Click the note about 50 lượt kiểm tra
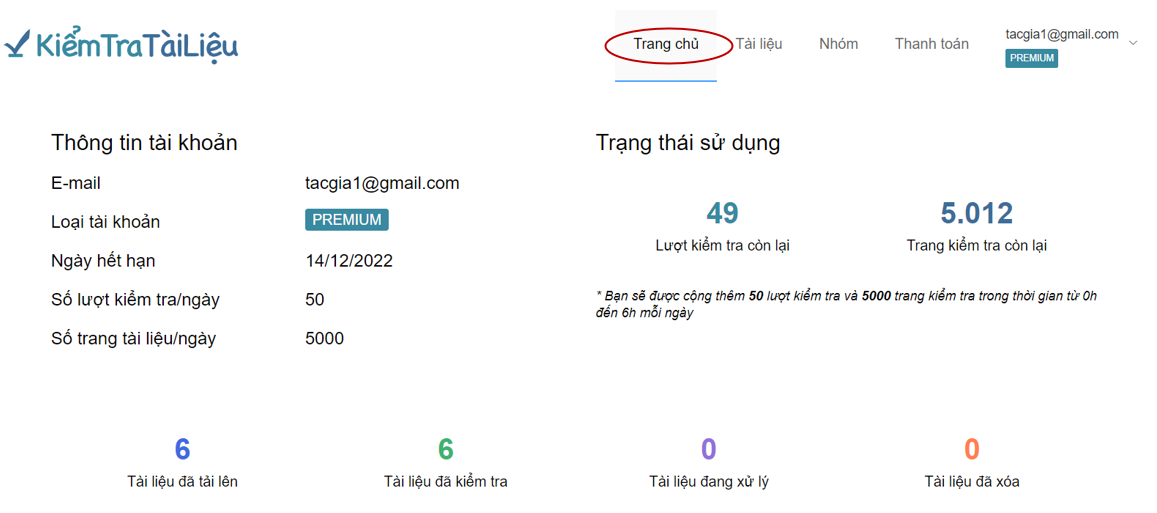This screenshot has width=1157, height=513. 847,303
